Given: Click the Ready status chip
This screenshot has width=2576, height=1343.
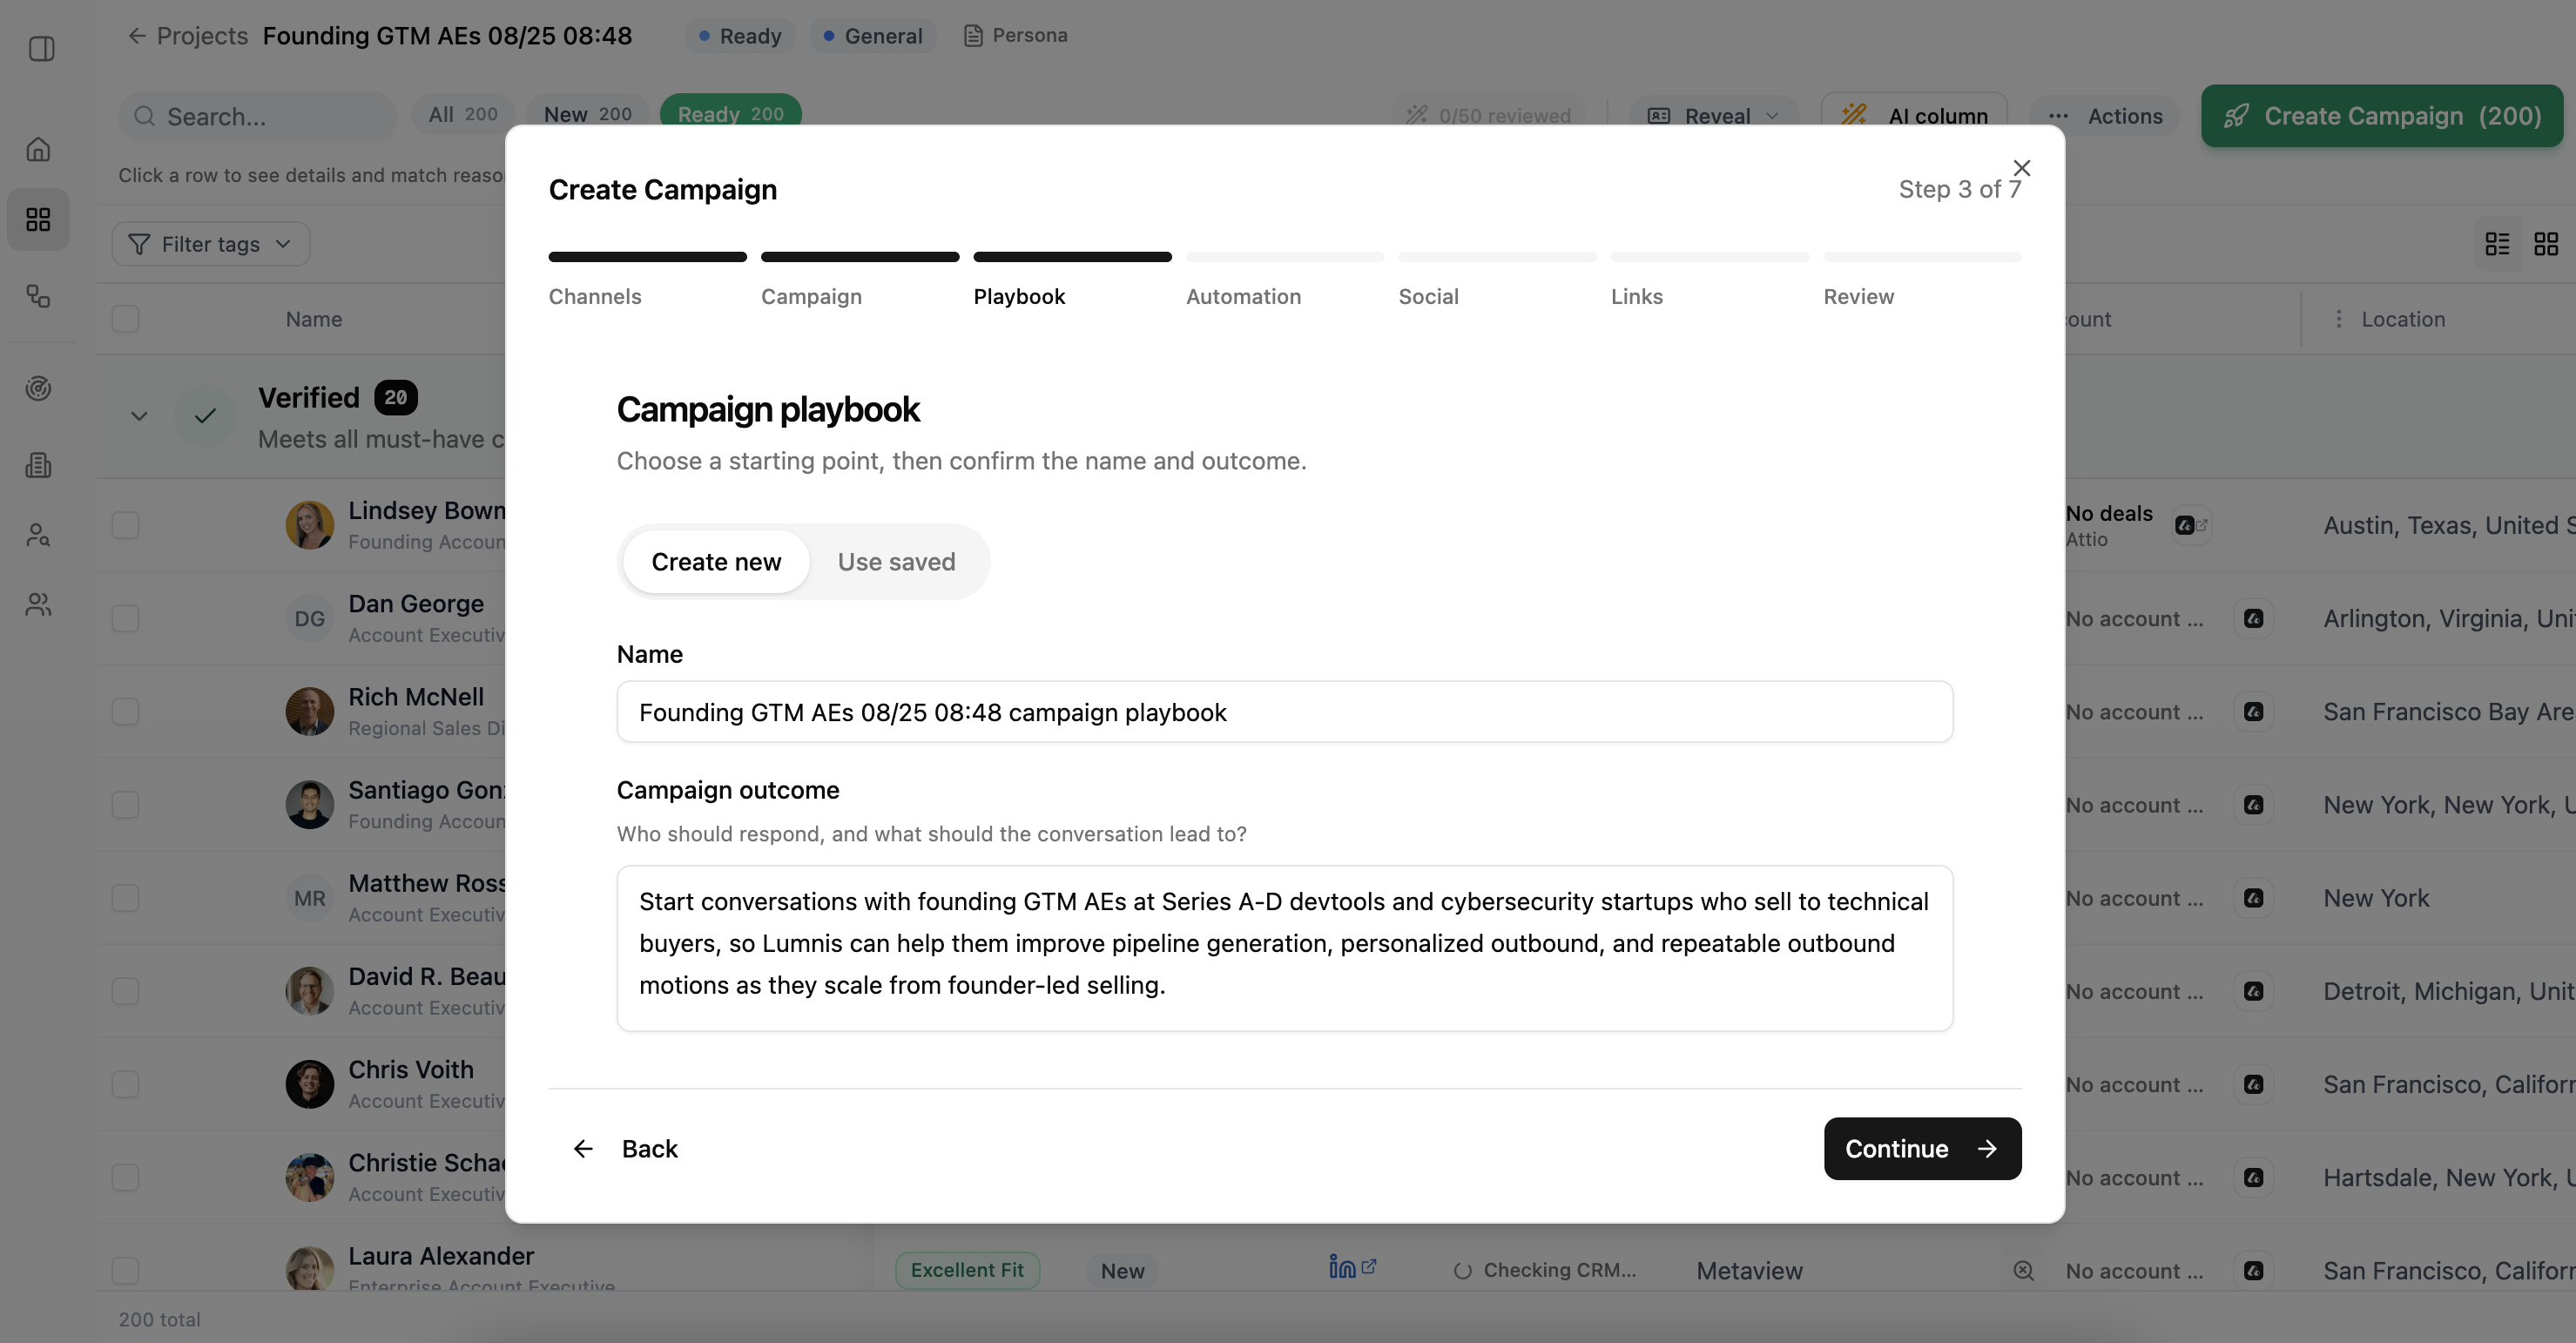Looking at the screenshot, I should pos(739,36).
